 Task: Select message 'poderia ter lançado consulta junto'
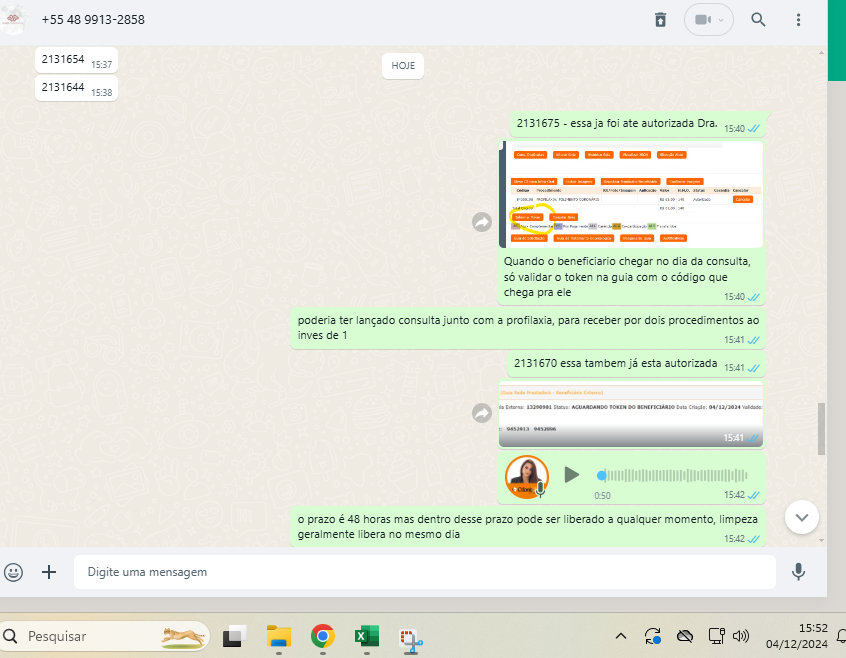click(x=528, y=328)
